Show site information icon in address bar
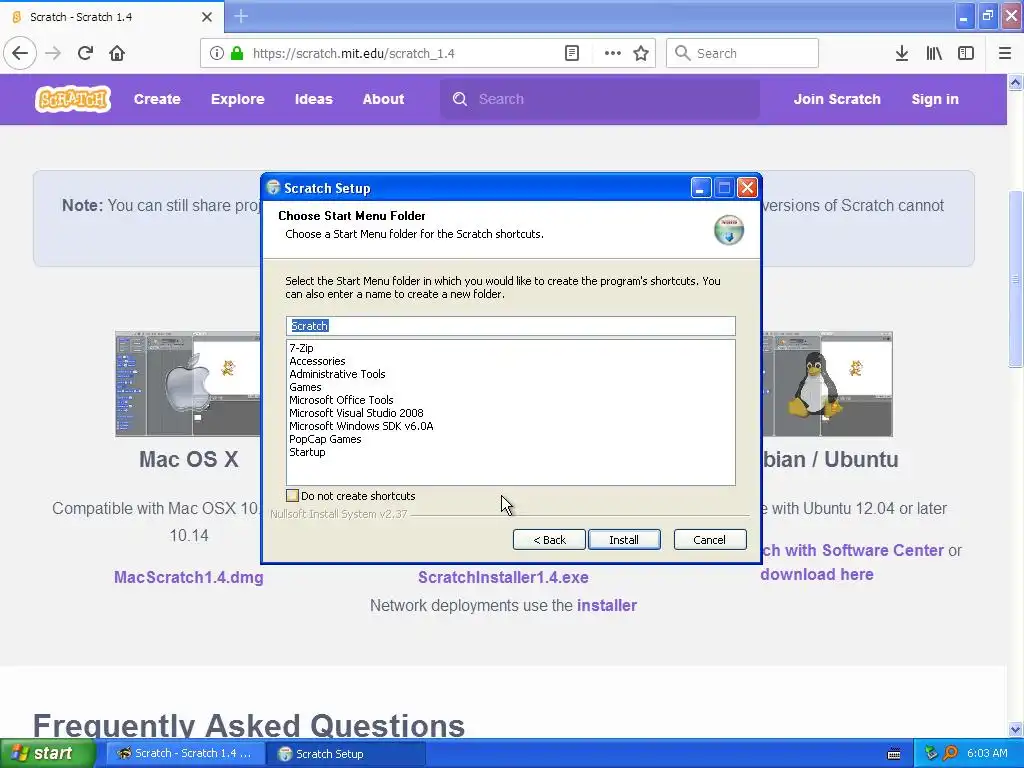Viewport: 1024px width, 768px height. 217,53
